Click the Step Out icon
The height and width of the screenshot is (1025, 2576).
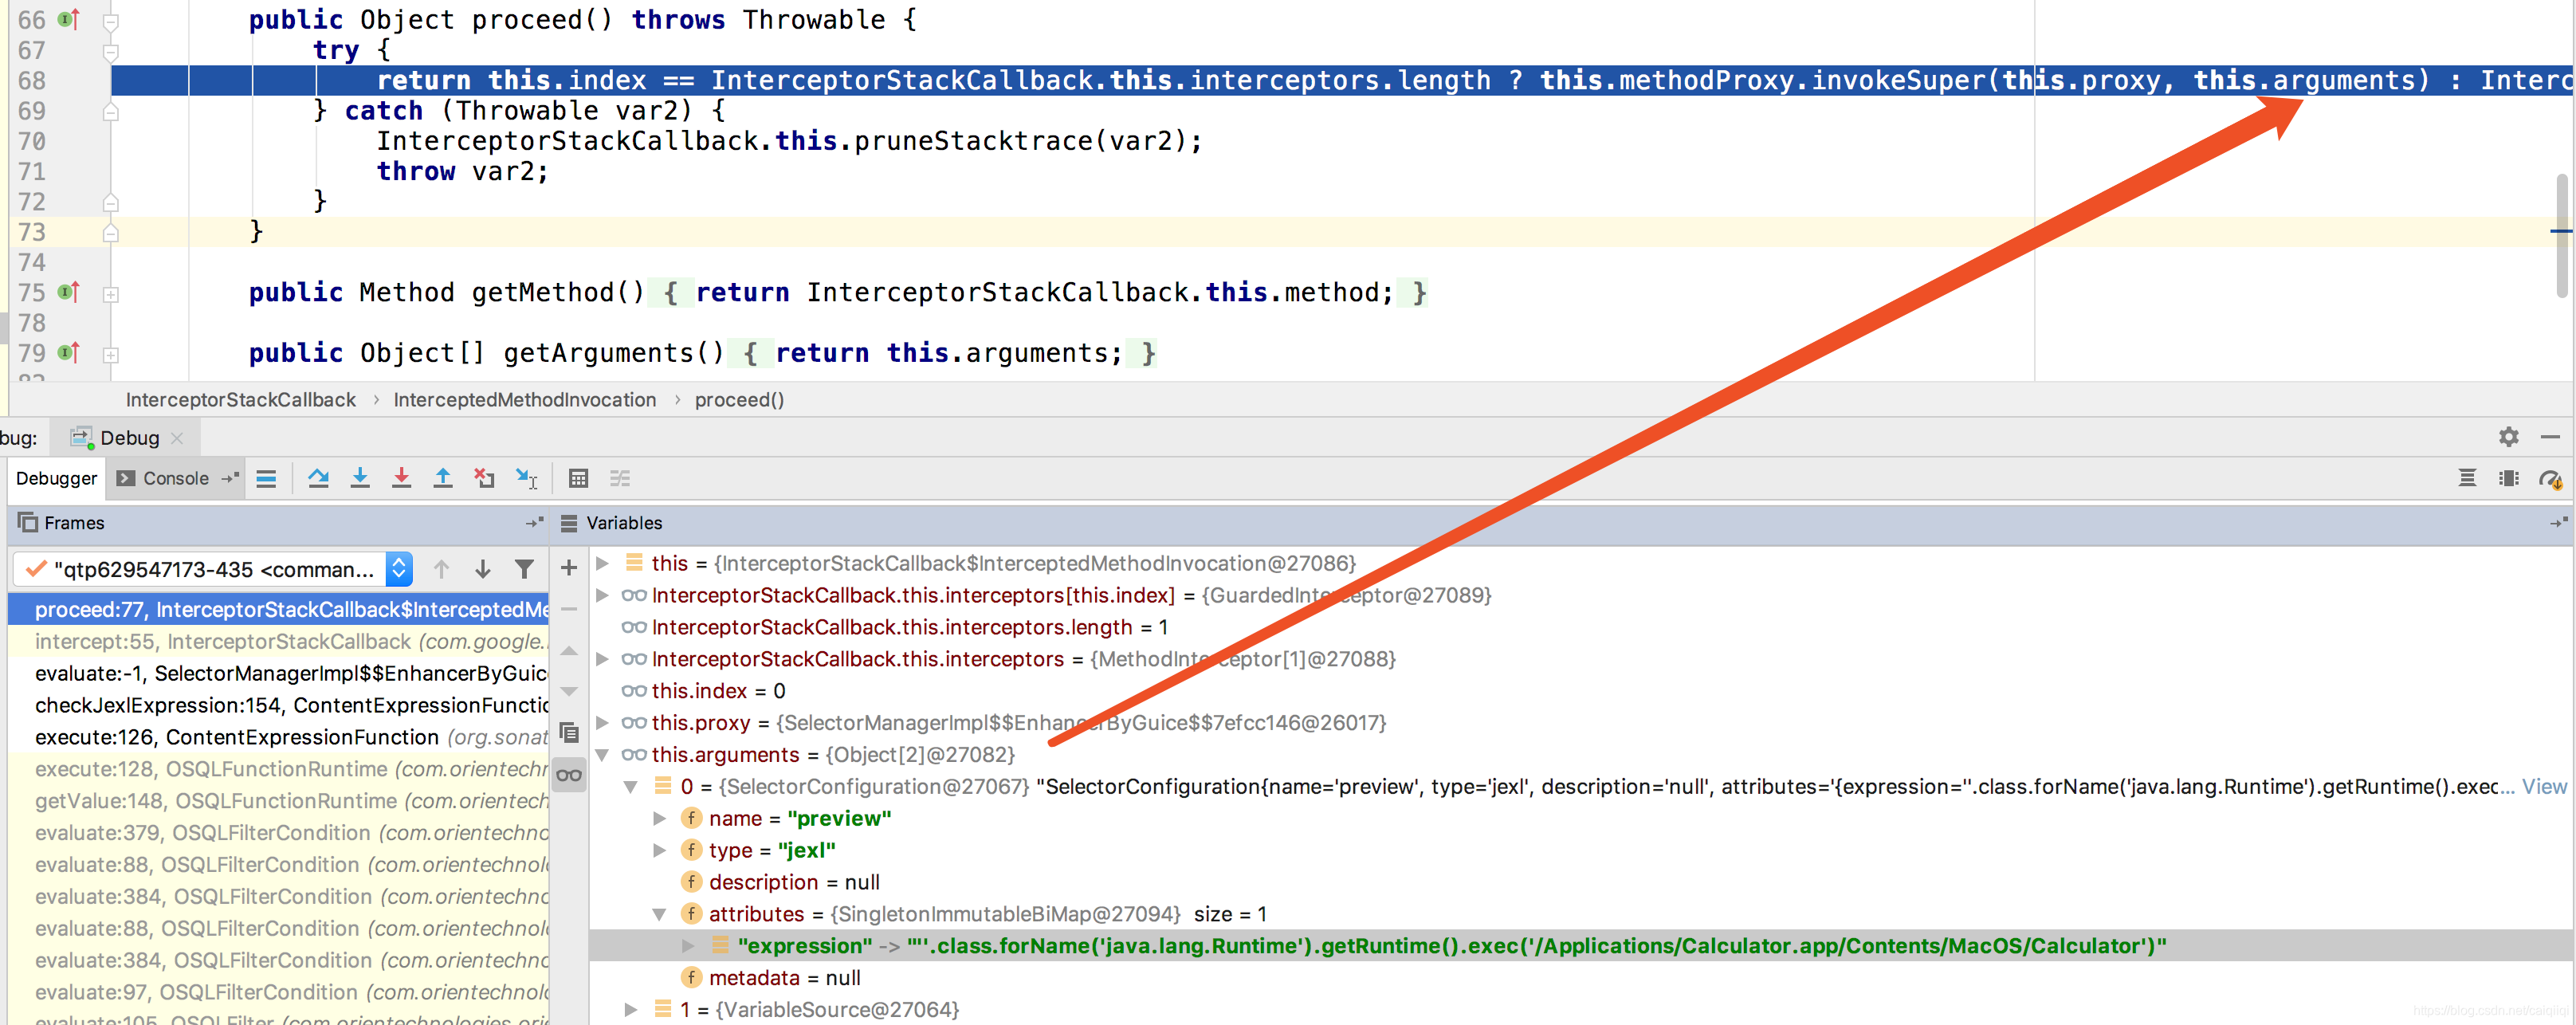click(443, 479)
